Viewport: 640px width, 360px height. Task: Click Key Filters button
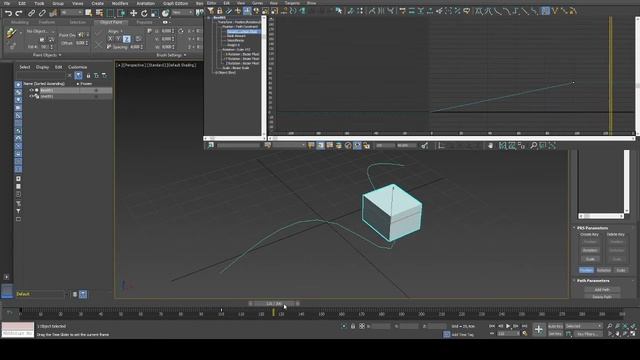point(587,333)
